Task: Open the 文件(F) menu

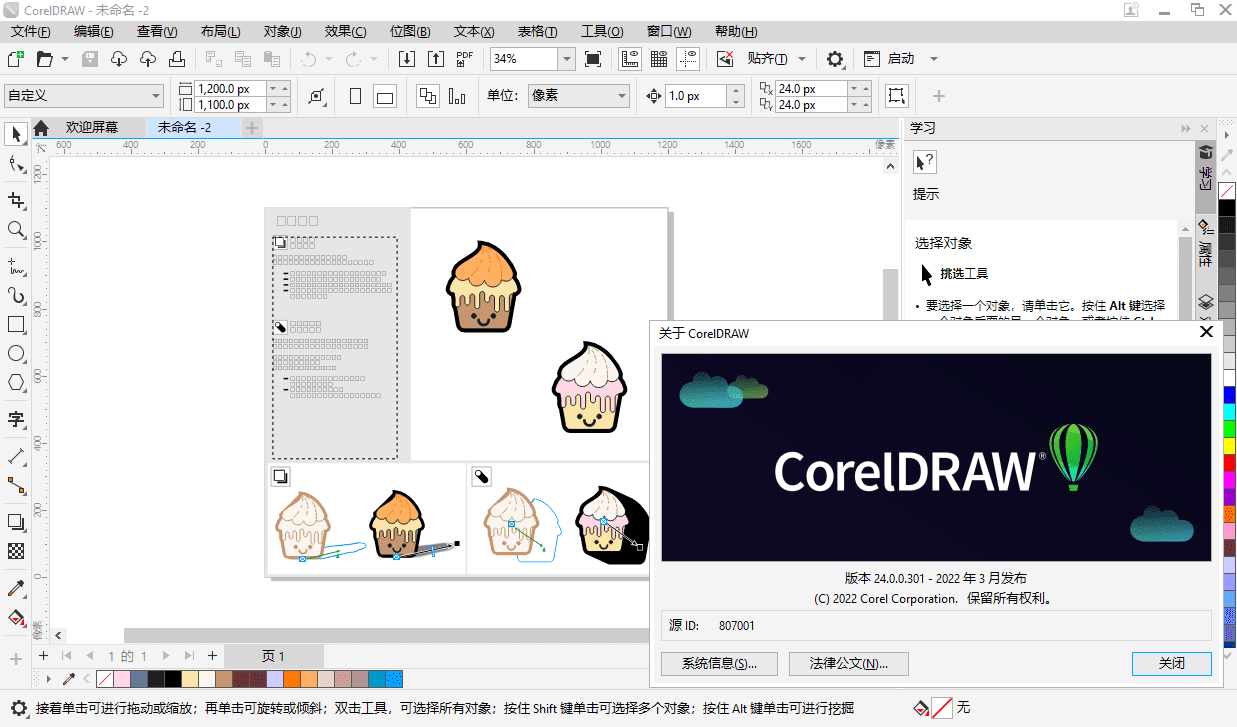Action: tap(31, 32)
